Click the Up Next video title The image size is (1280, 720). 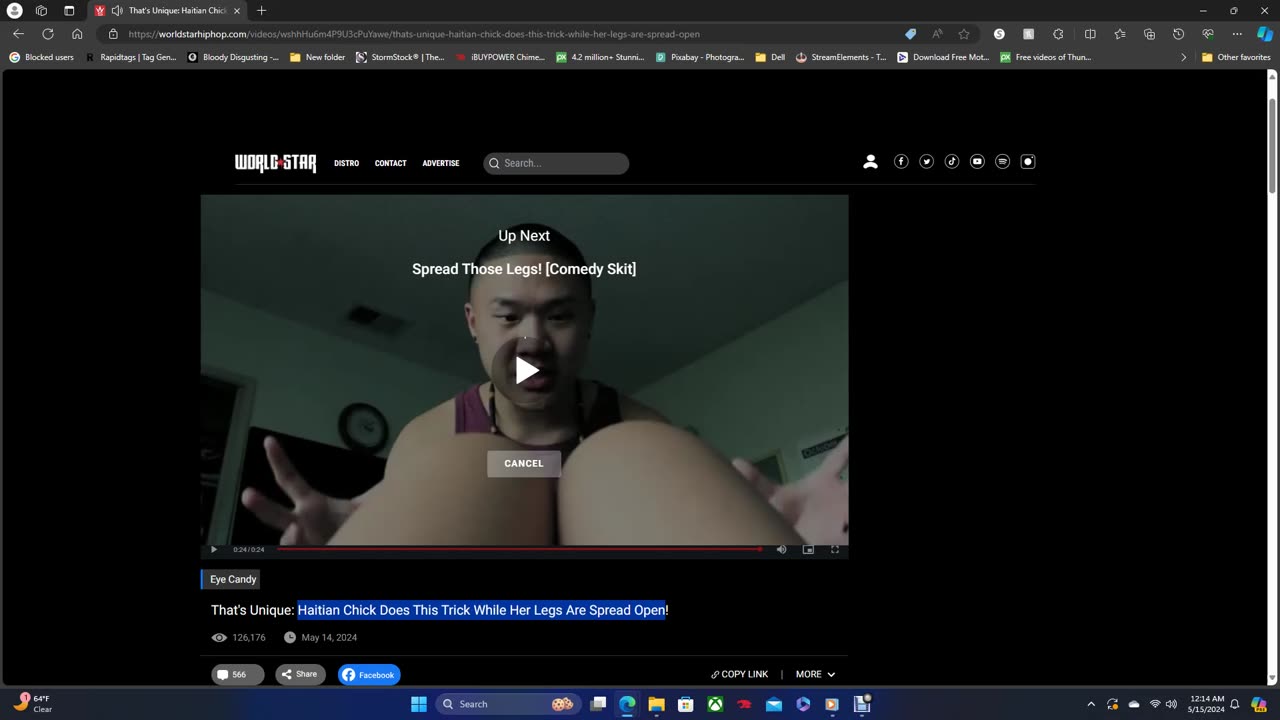(x=524, y=269)
